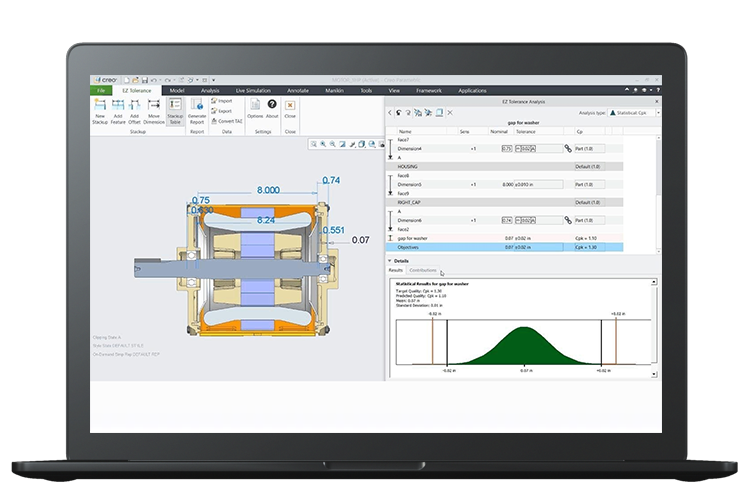The height and width of the screenshot is (500, 750).
Task: Click the link icon on Dimension4 row
Action: (x=568, y=148)
